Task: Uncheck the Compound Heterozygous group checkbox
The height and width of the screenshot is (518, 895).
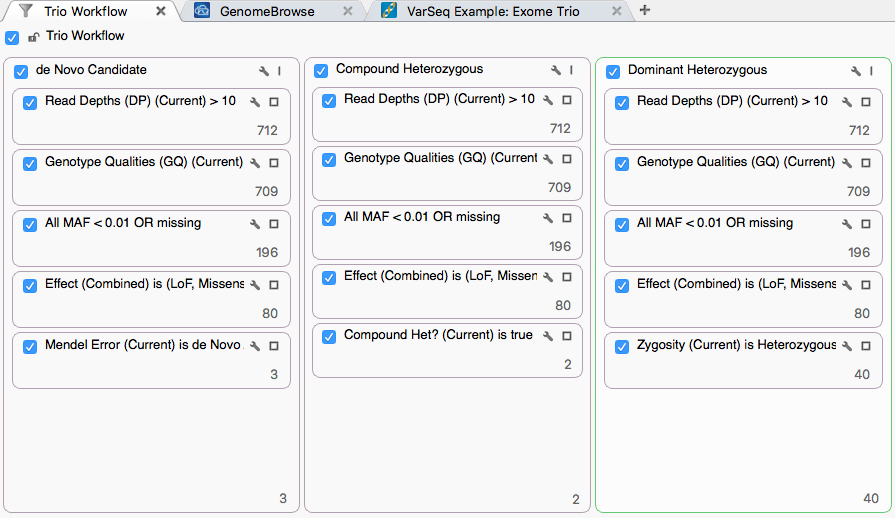Action: pos(321,71)
